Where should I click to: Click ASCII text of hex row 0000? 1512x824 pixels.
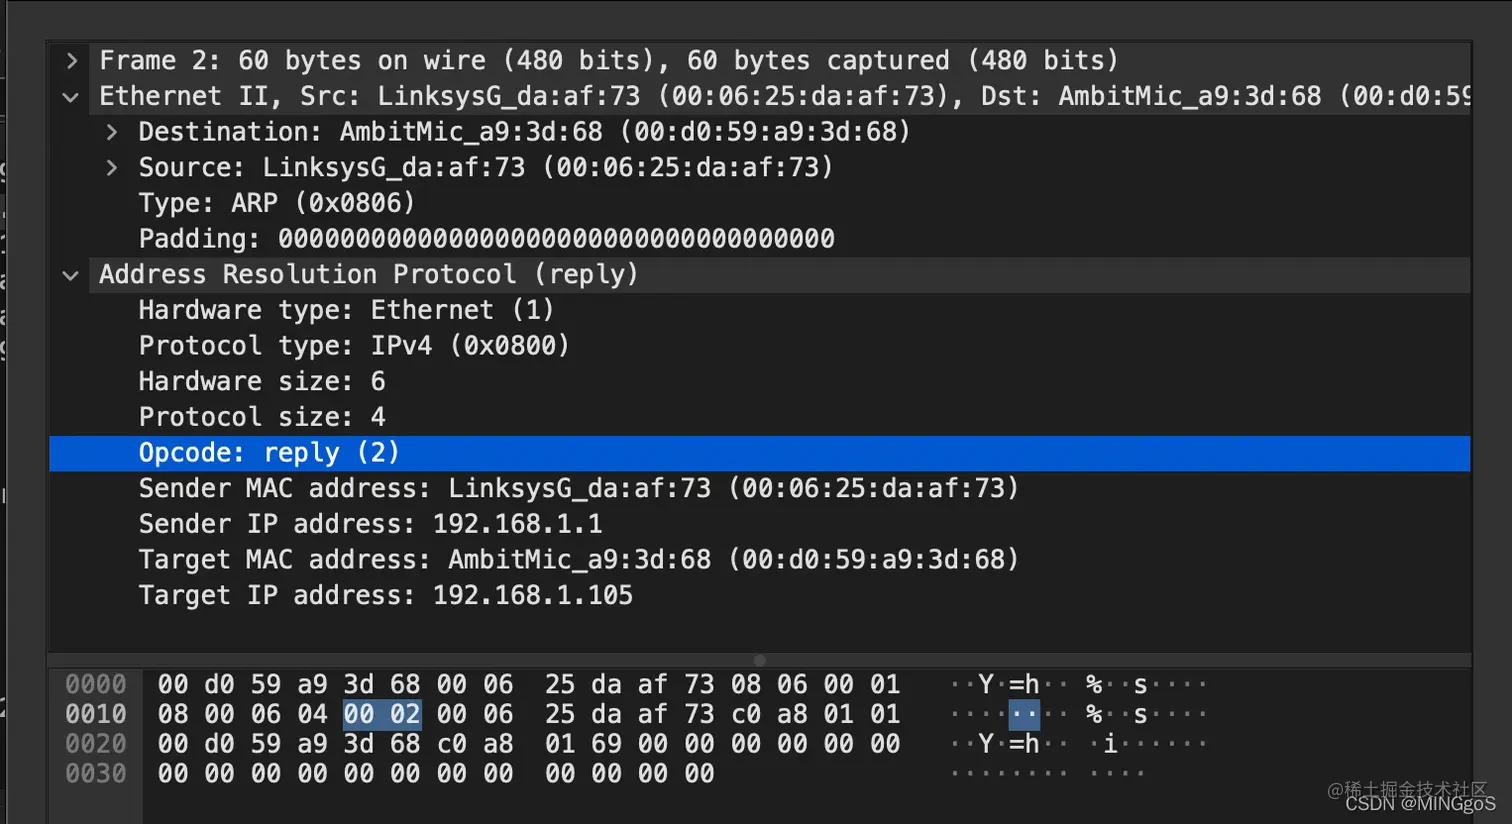click(x=1079, y=685)
